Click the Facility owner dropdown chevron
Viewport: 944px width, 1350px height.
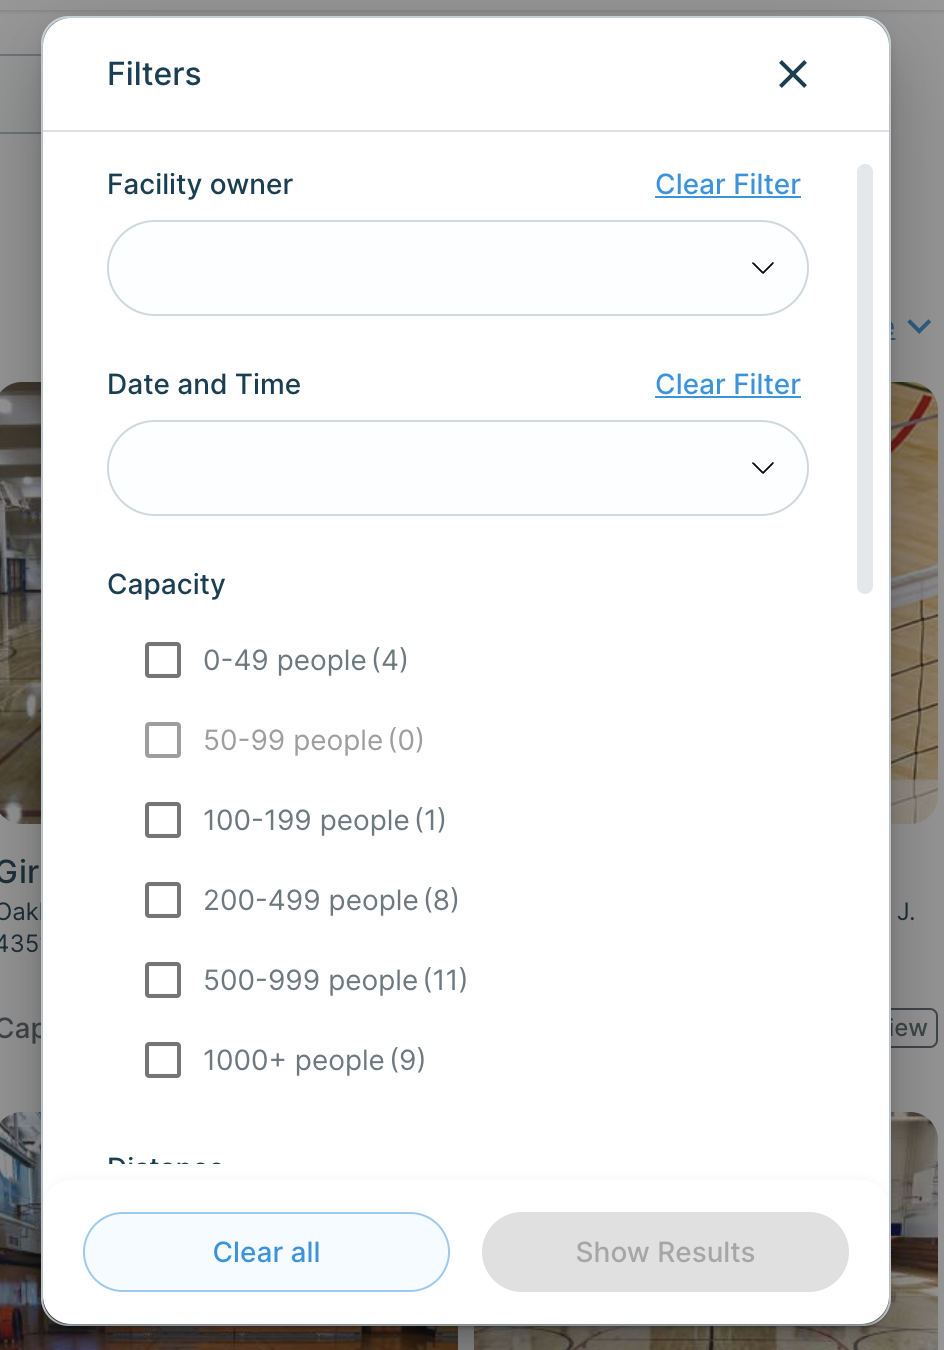pyautogui.click(x=763, y=268)
